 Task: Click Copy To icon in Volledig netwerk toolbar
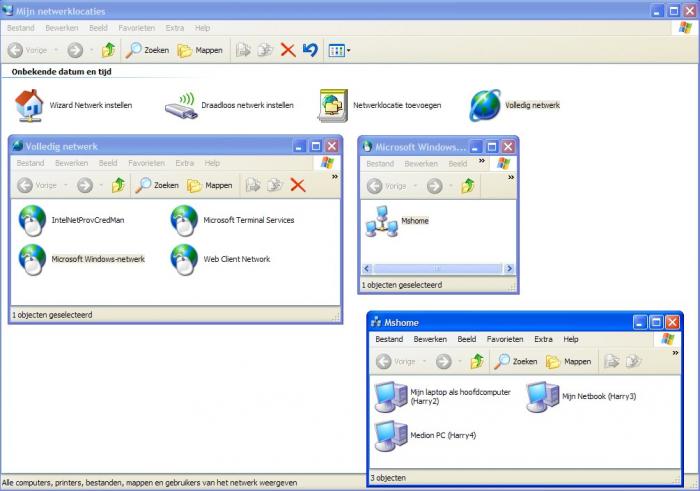pyautogui.click(x=275, y=185)
